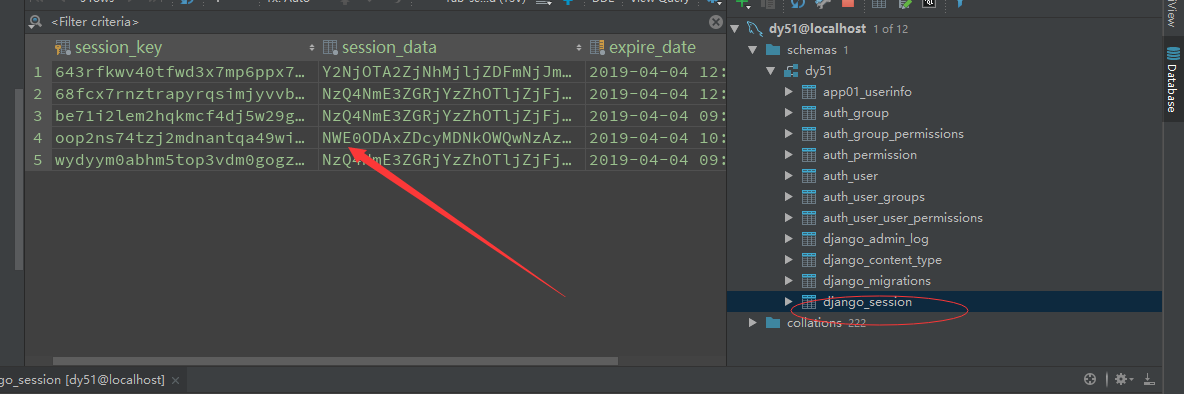This screenshot has width=1184, height=394.
Task: Select the cell be71i2lem2hqkmcf4dj5w29g
Action: tap(184, 116)
